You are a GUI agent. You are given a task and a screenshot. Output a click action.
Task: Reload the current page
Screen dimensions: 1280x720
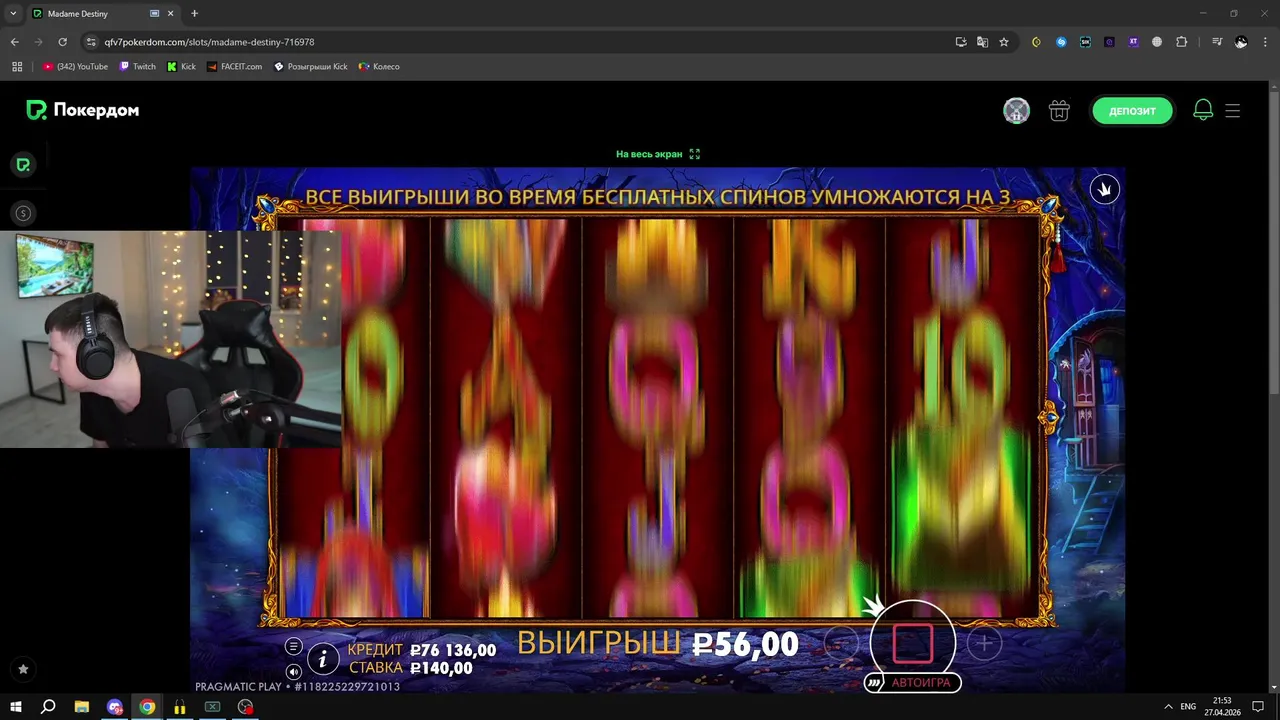click(62, 42)
